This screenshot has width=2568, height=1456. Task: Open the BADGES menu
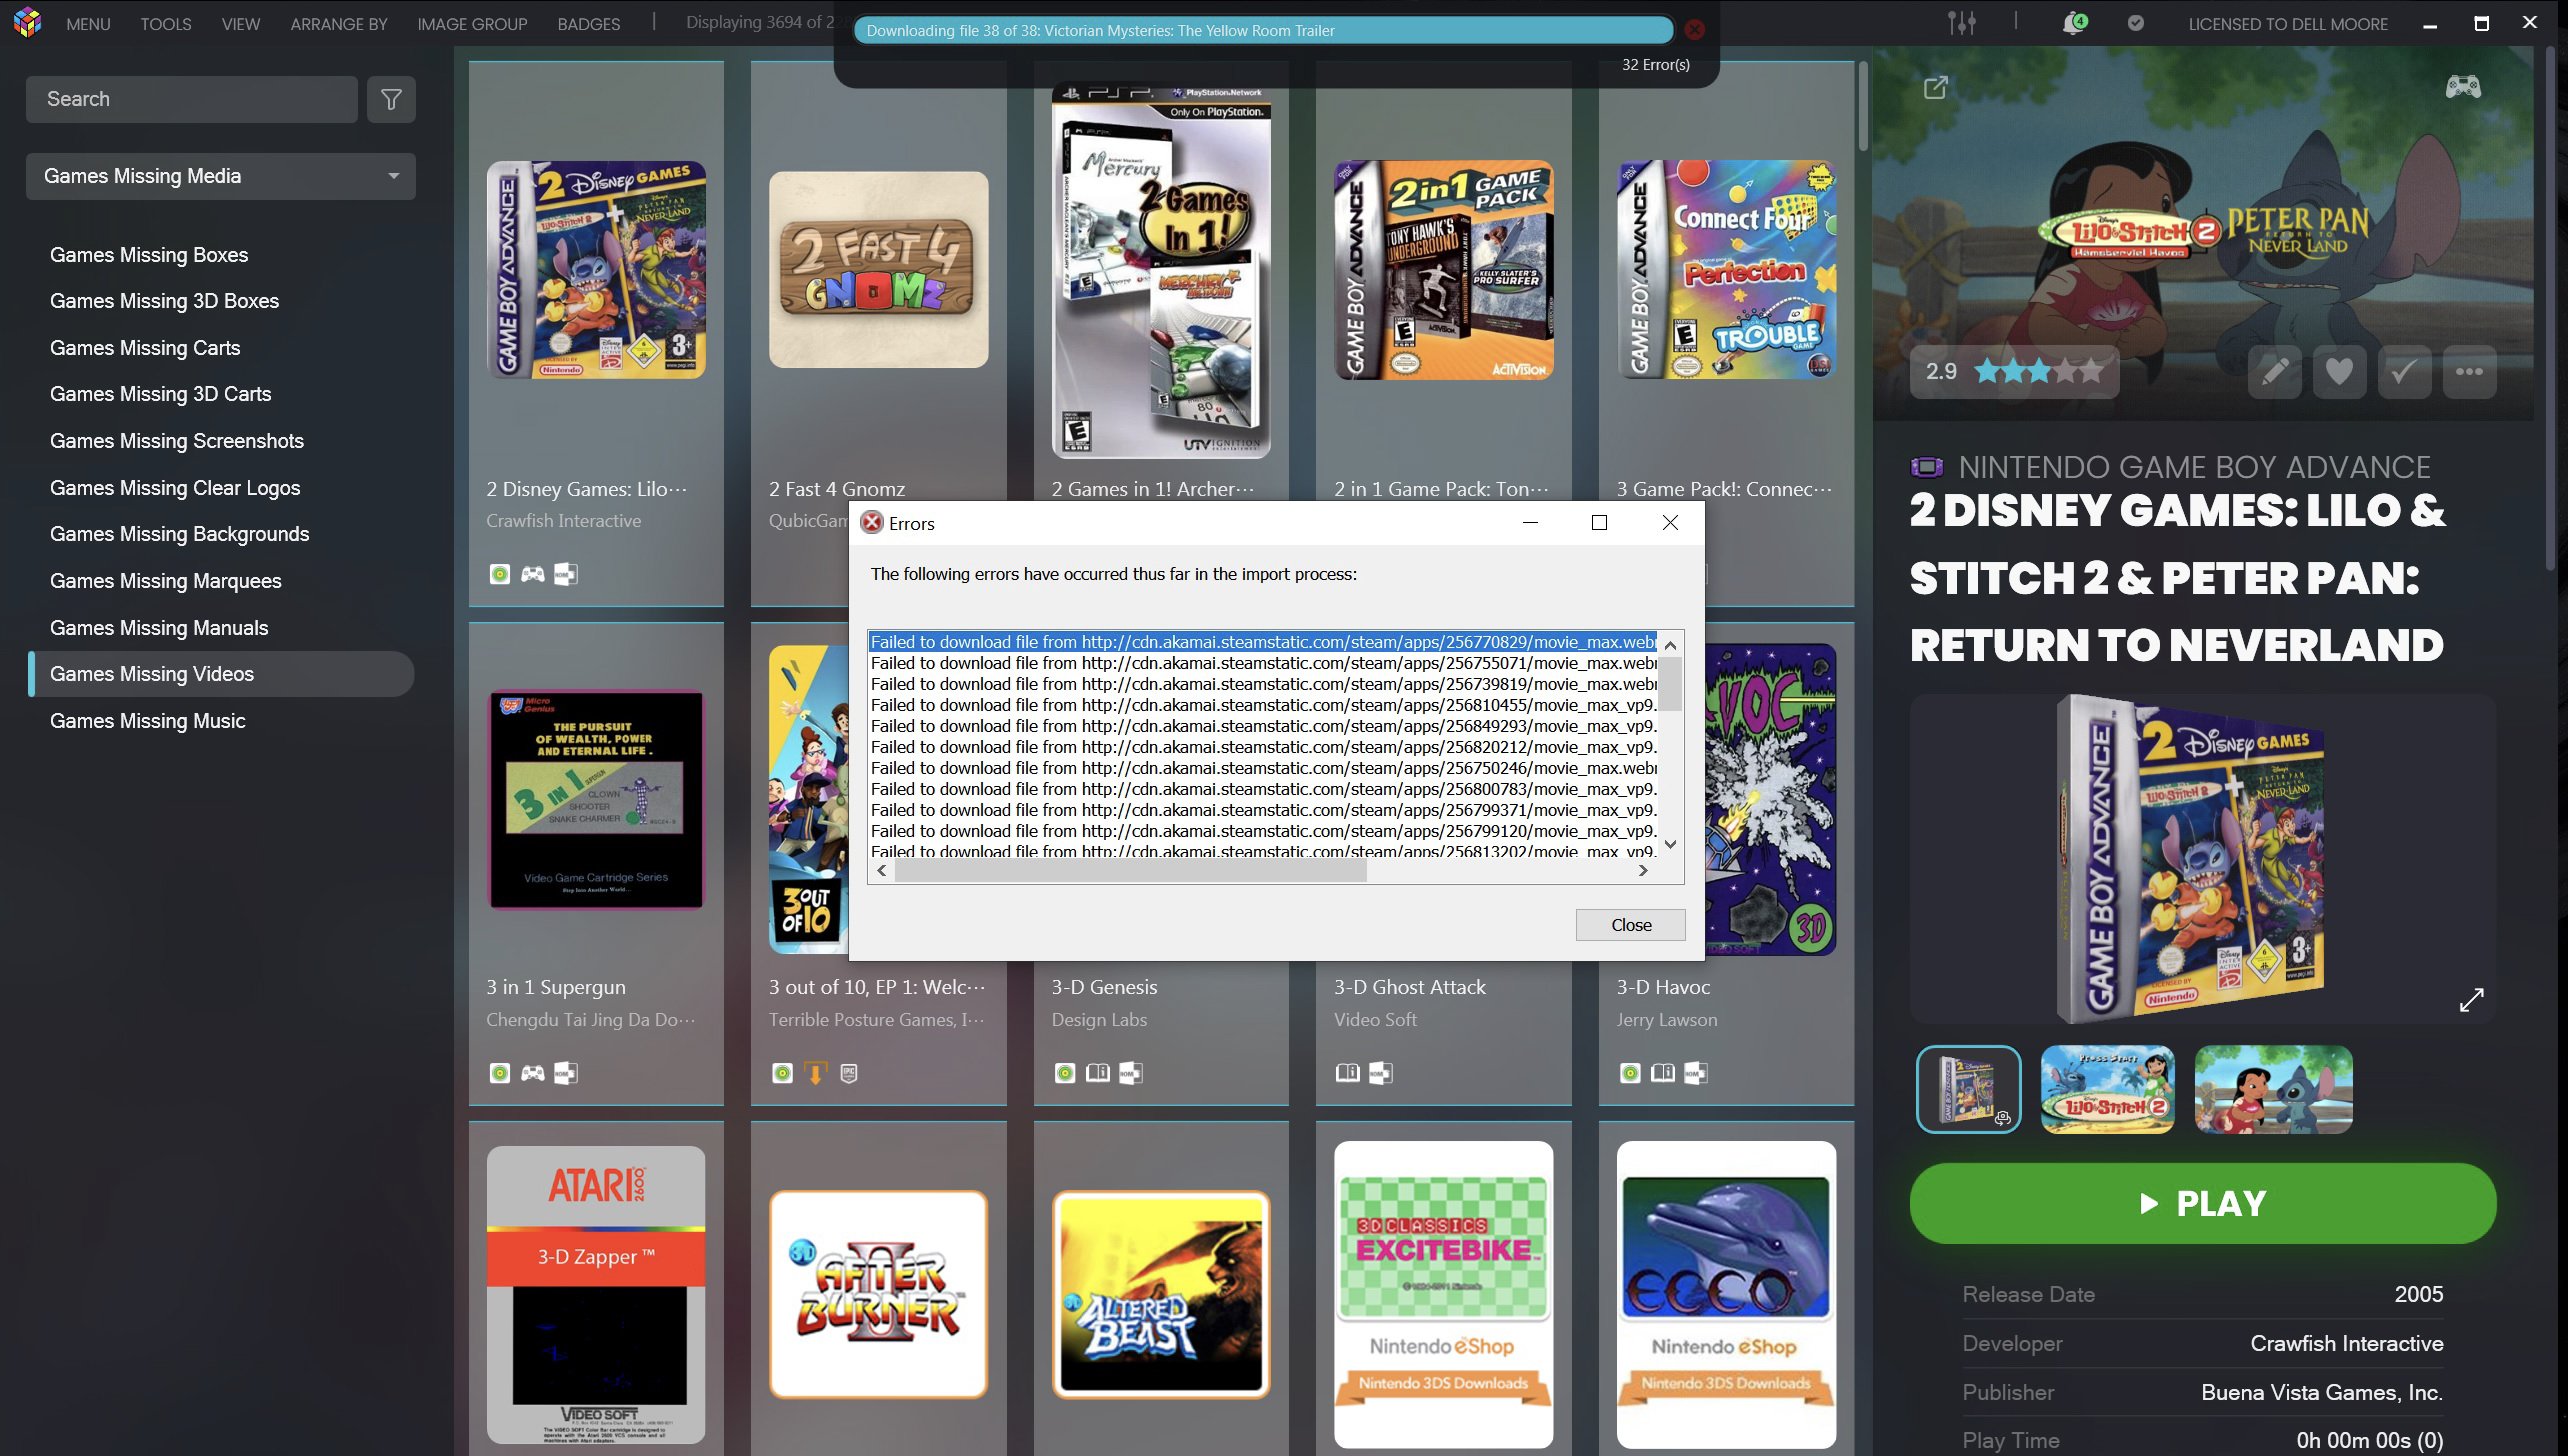click(x=589, y=24)
